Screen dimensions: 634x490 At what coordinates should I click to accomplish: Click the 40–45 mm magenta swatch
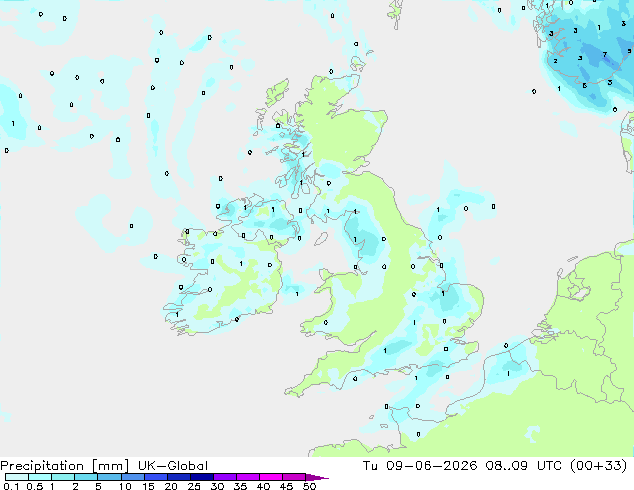point(271,477)
